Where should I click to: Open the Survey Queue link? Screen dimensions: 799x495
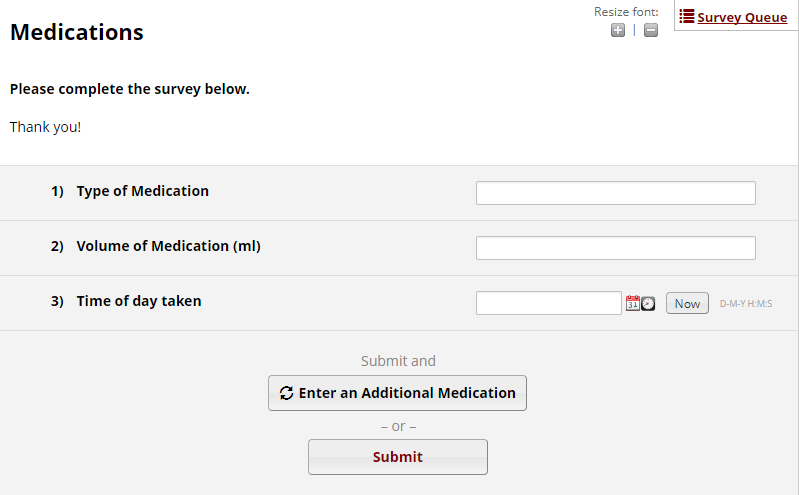(x=742, y=17)
